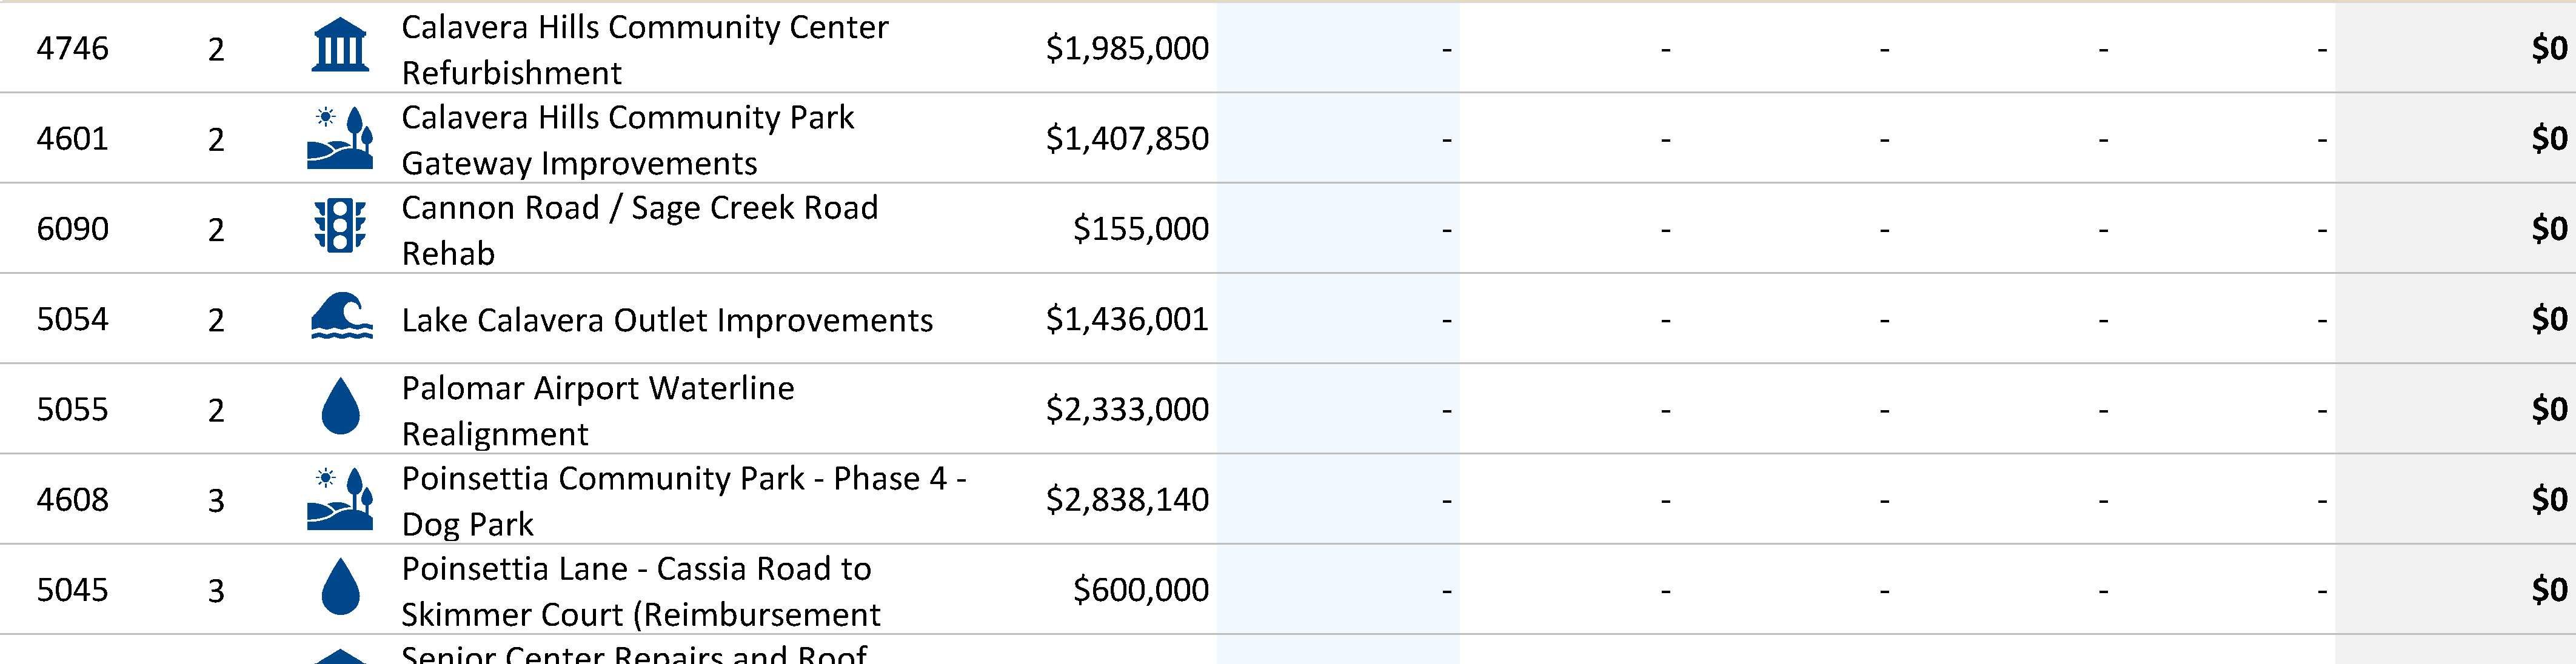Open the Lake Calavera Outlet Improvements project
Viewport: 2576px width, 664px height.
tap(667, 320)
